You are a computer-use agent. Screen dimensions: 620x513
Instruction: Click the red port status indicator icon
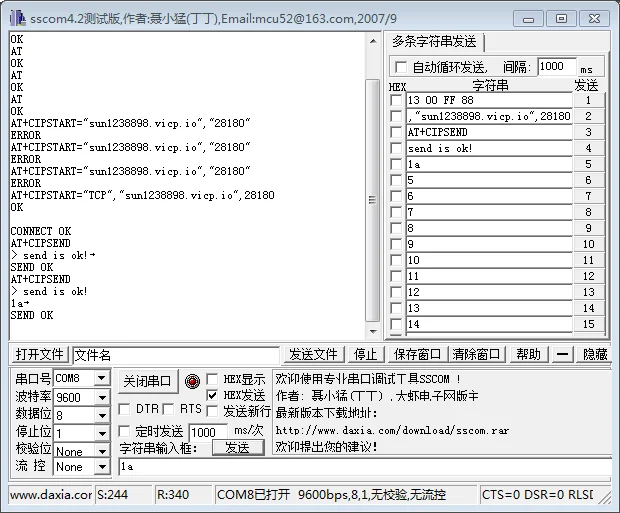tap(192, 382)
